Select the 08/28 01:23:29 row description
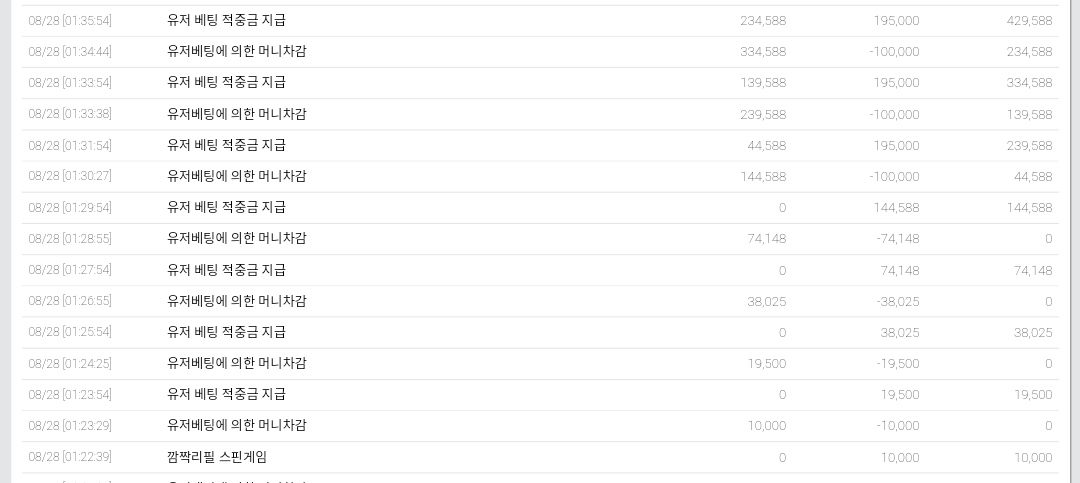The image size is (1080, 483). pyautogui.click(x=237, y=425)
